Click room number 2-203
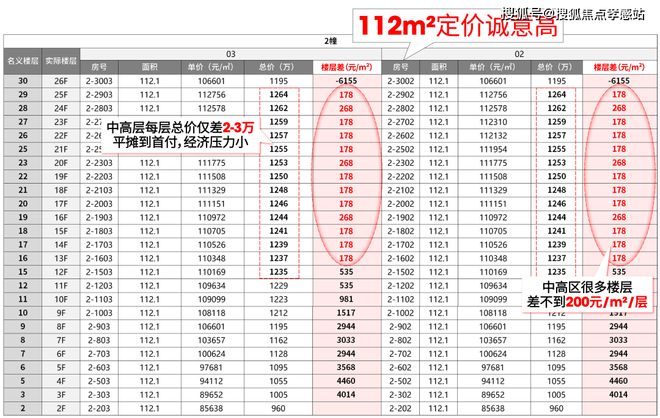660x418 pixels. pos(99,408)
